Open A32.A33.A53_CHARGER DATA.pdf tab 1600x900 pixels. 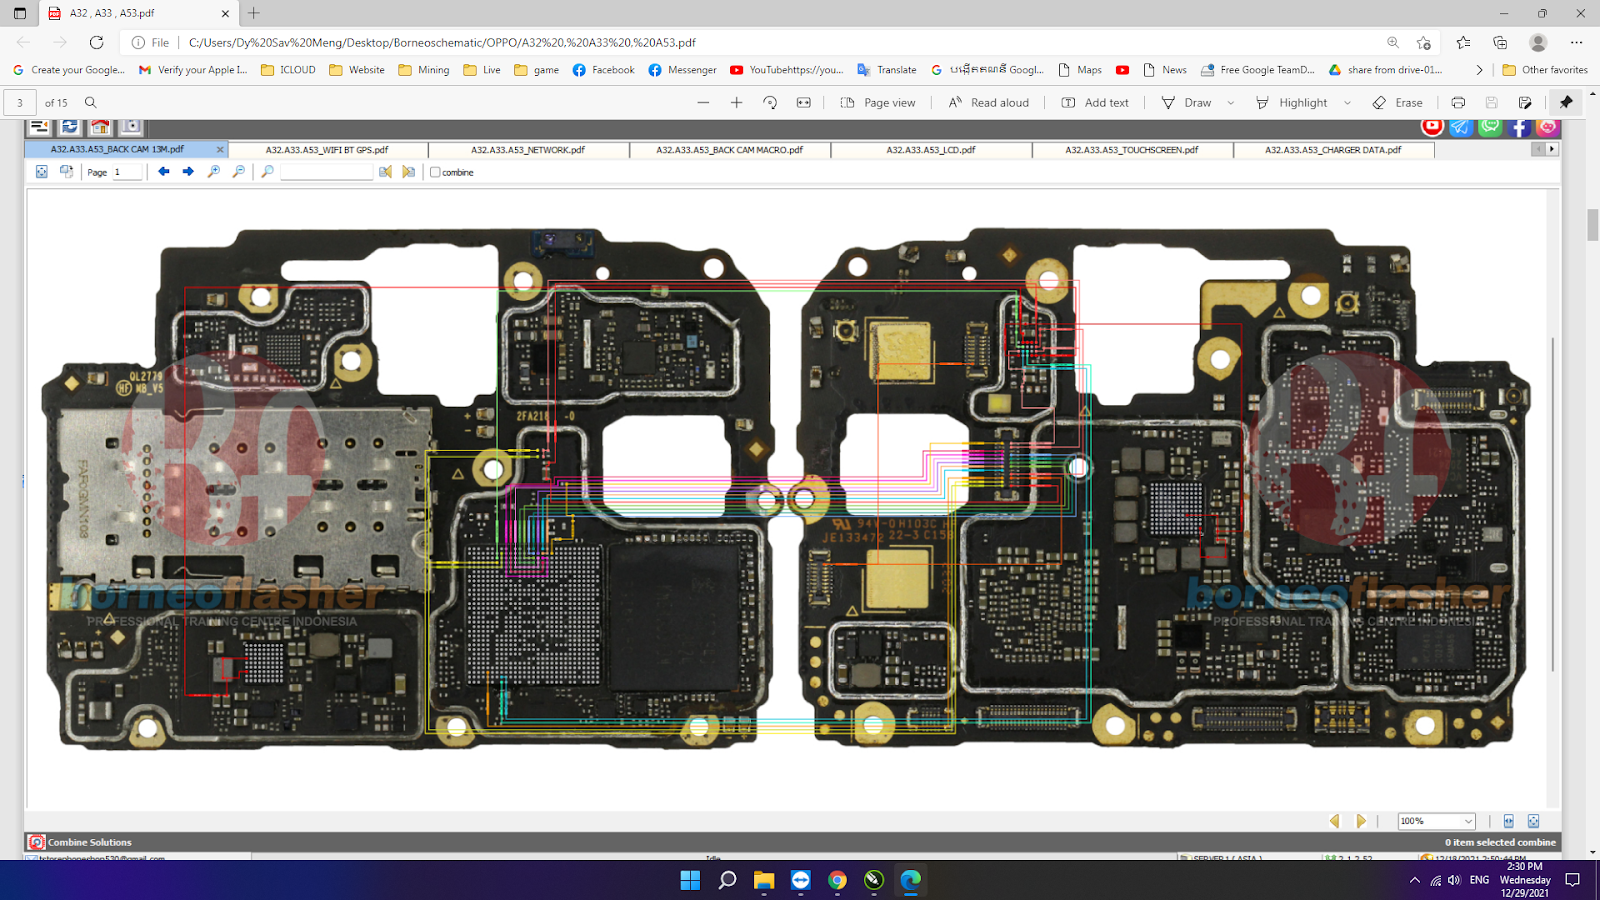click(1333, 150)
